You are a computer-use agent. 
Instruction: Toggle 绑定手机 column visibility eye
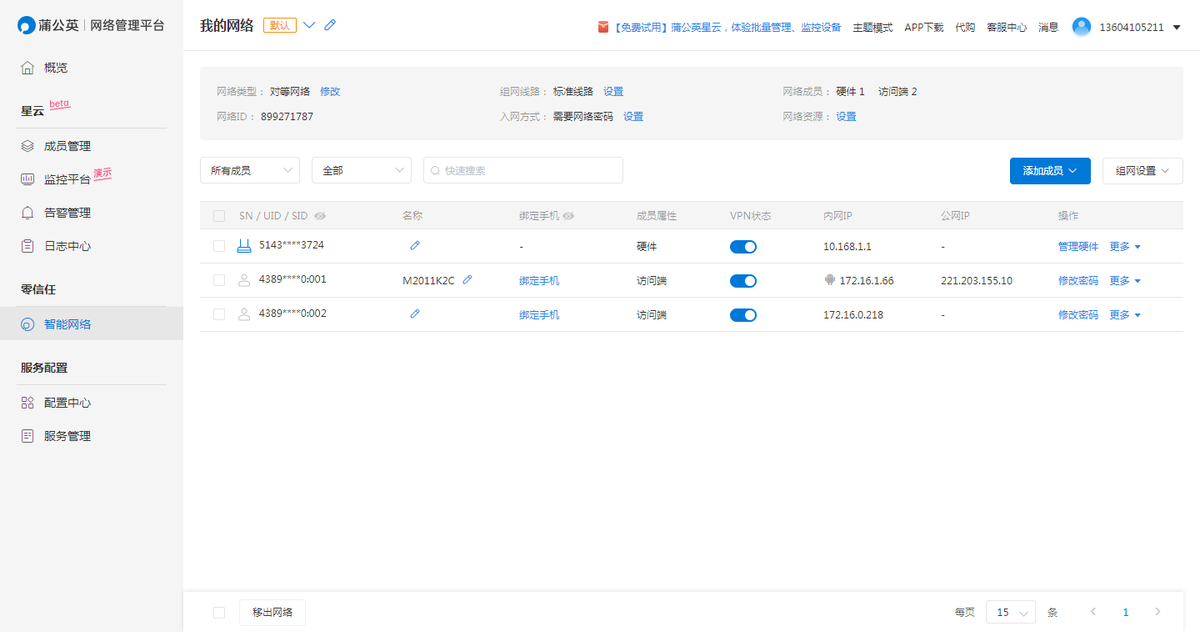click(x=569, y=216)
